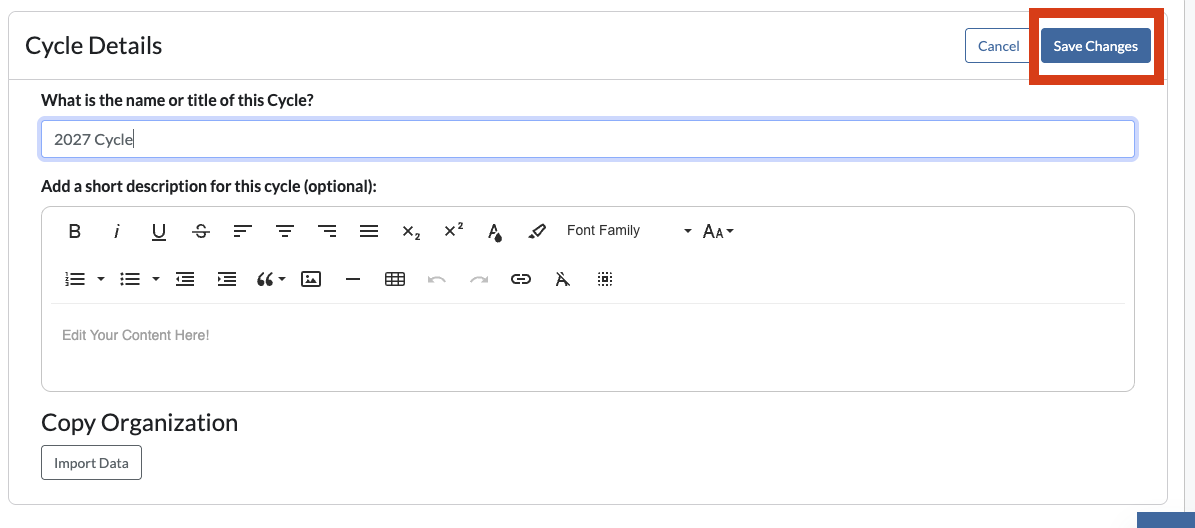
Task: Select all content in the editor
Action: coord(604,280)
